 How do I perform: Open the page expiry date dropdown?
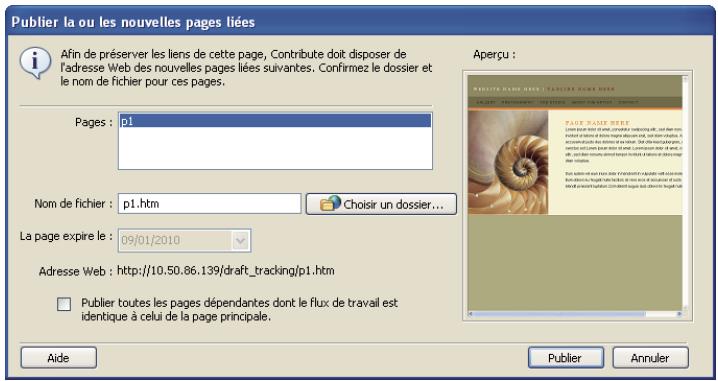point(240,240)
